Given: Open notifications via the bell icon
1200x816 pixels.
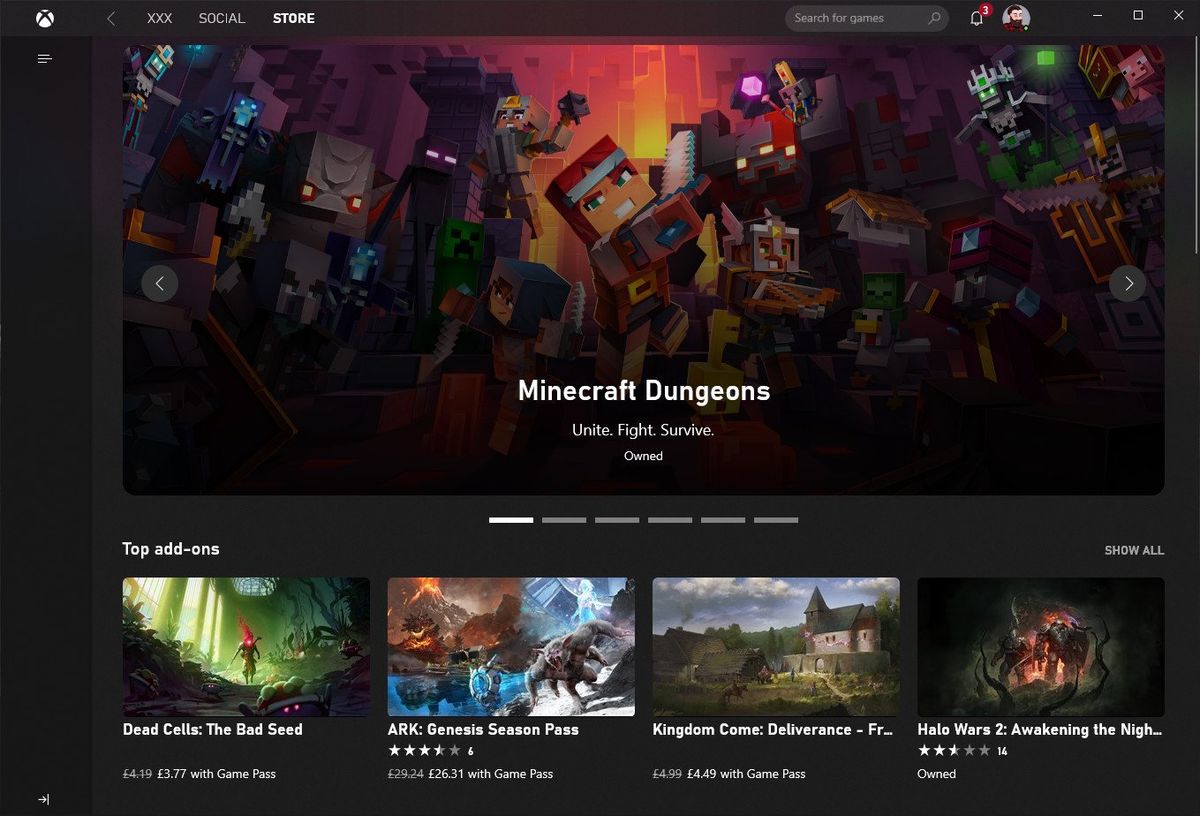Looking at the screenshot, I should (977, 17).
